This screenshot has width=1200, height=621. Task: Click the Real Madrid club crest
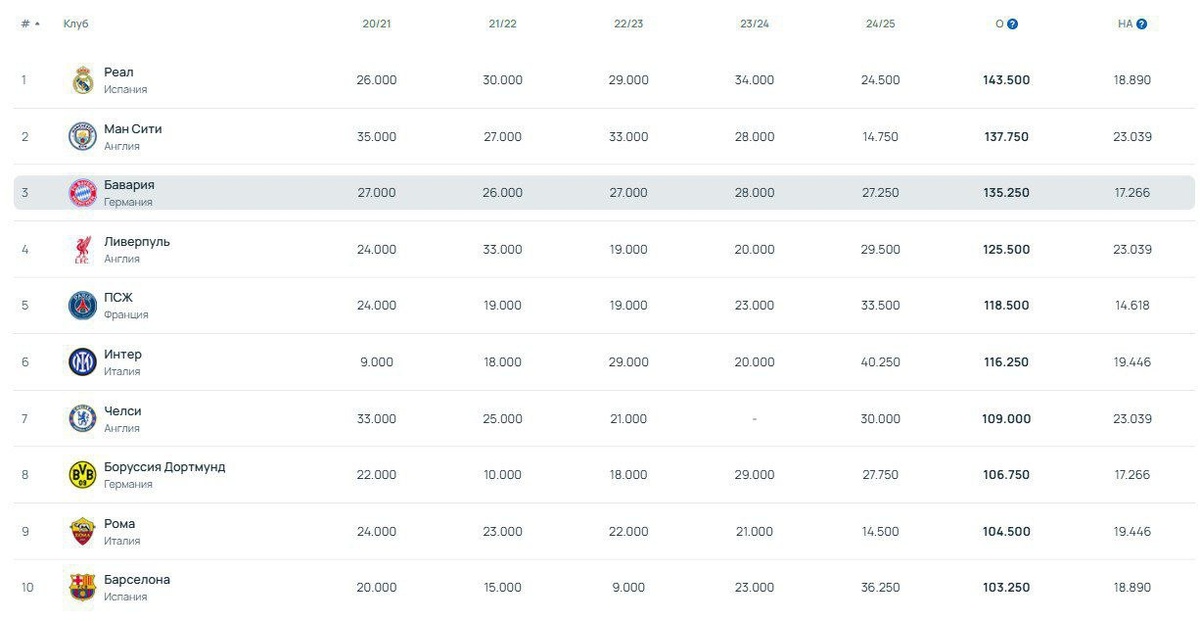[82, 80]
